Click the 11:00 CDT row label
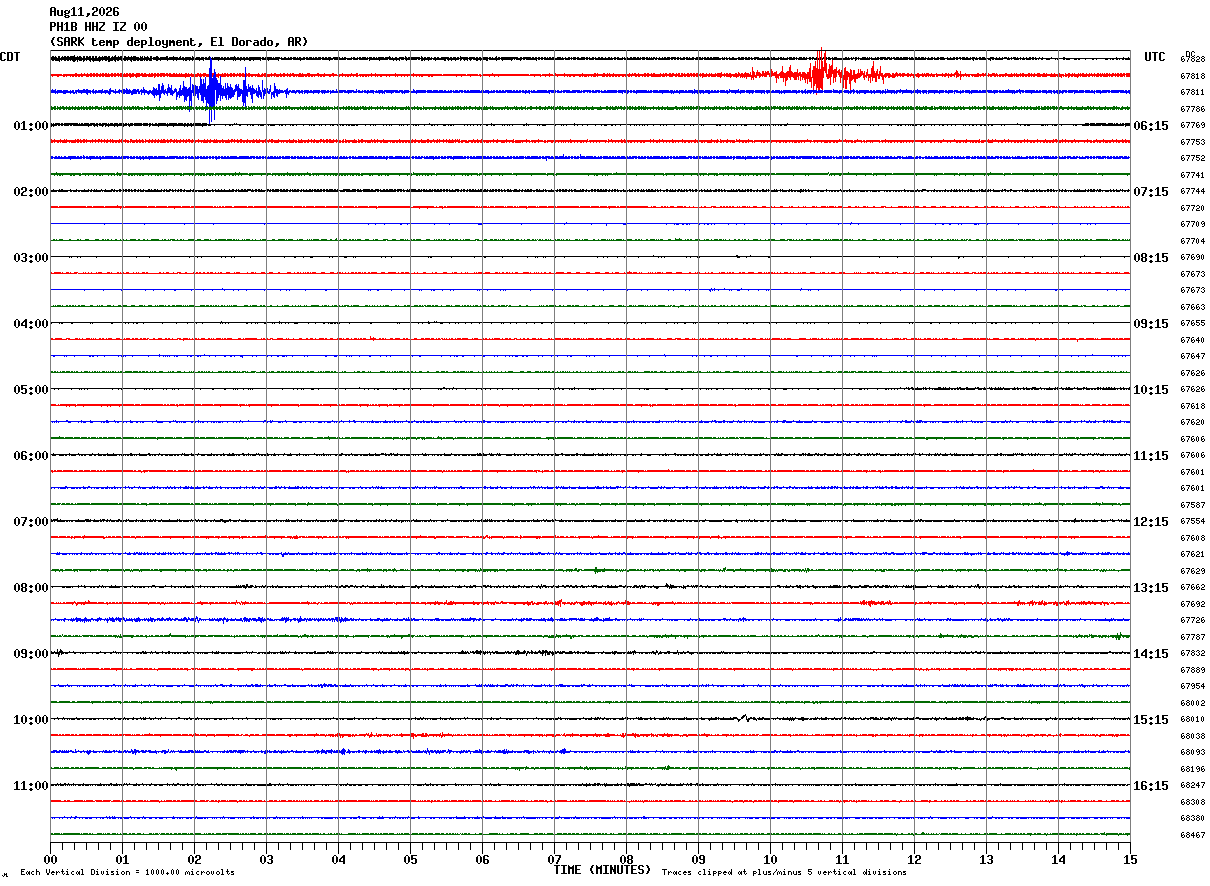Screen dimensions: 1210x886 [31, 786]
